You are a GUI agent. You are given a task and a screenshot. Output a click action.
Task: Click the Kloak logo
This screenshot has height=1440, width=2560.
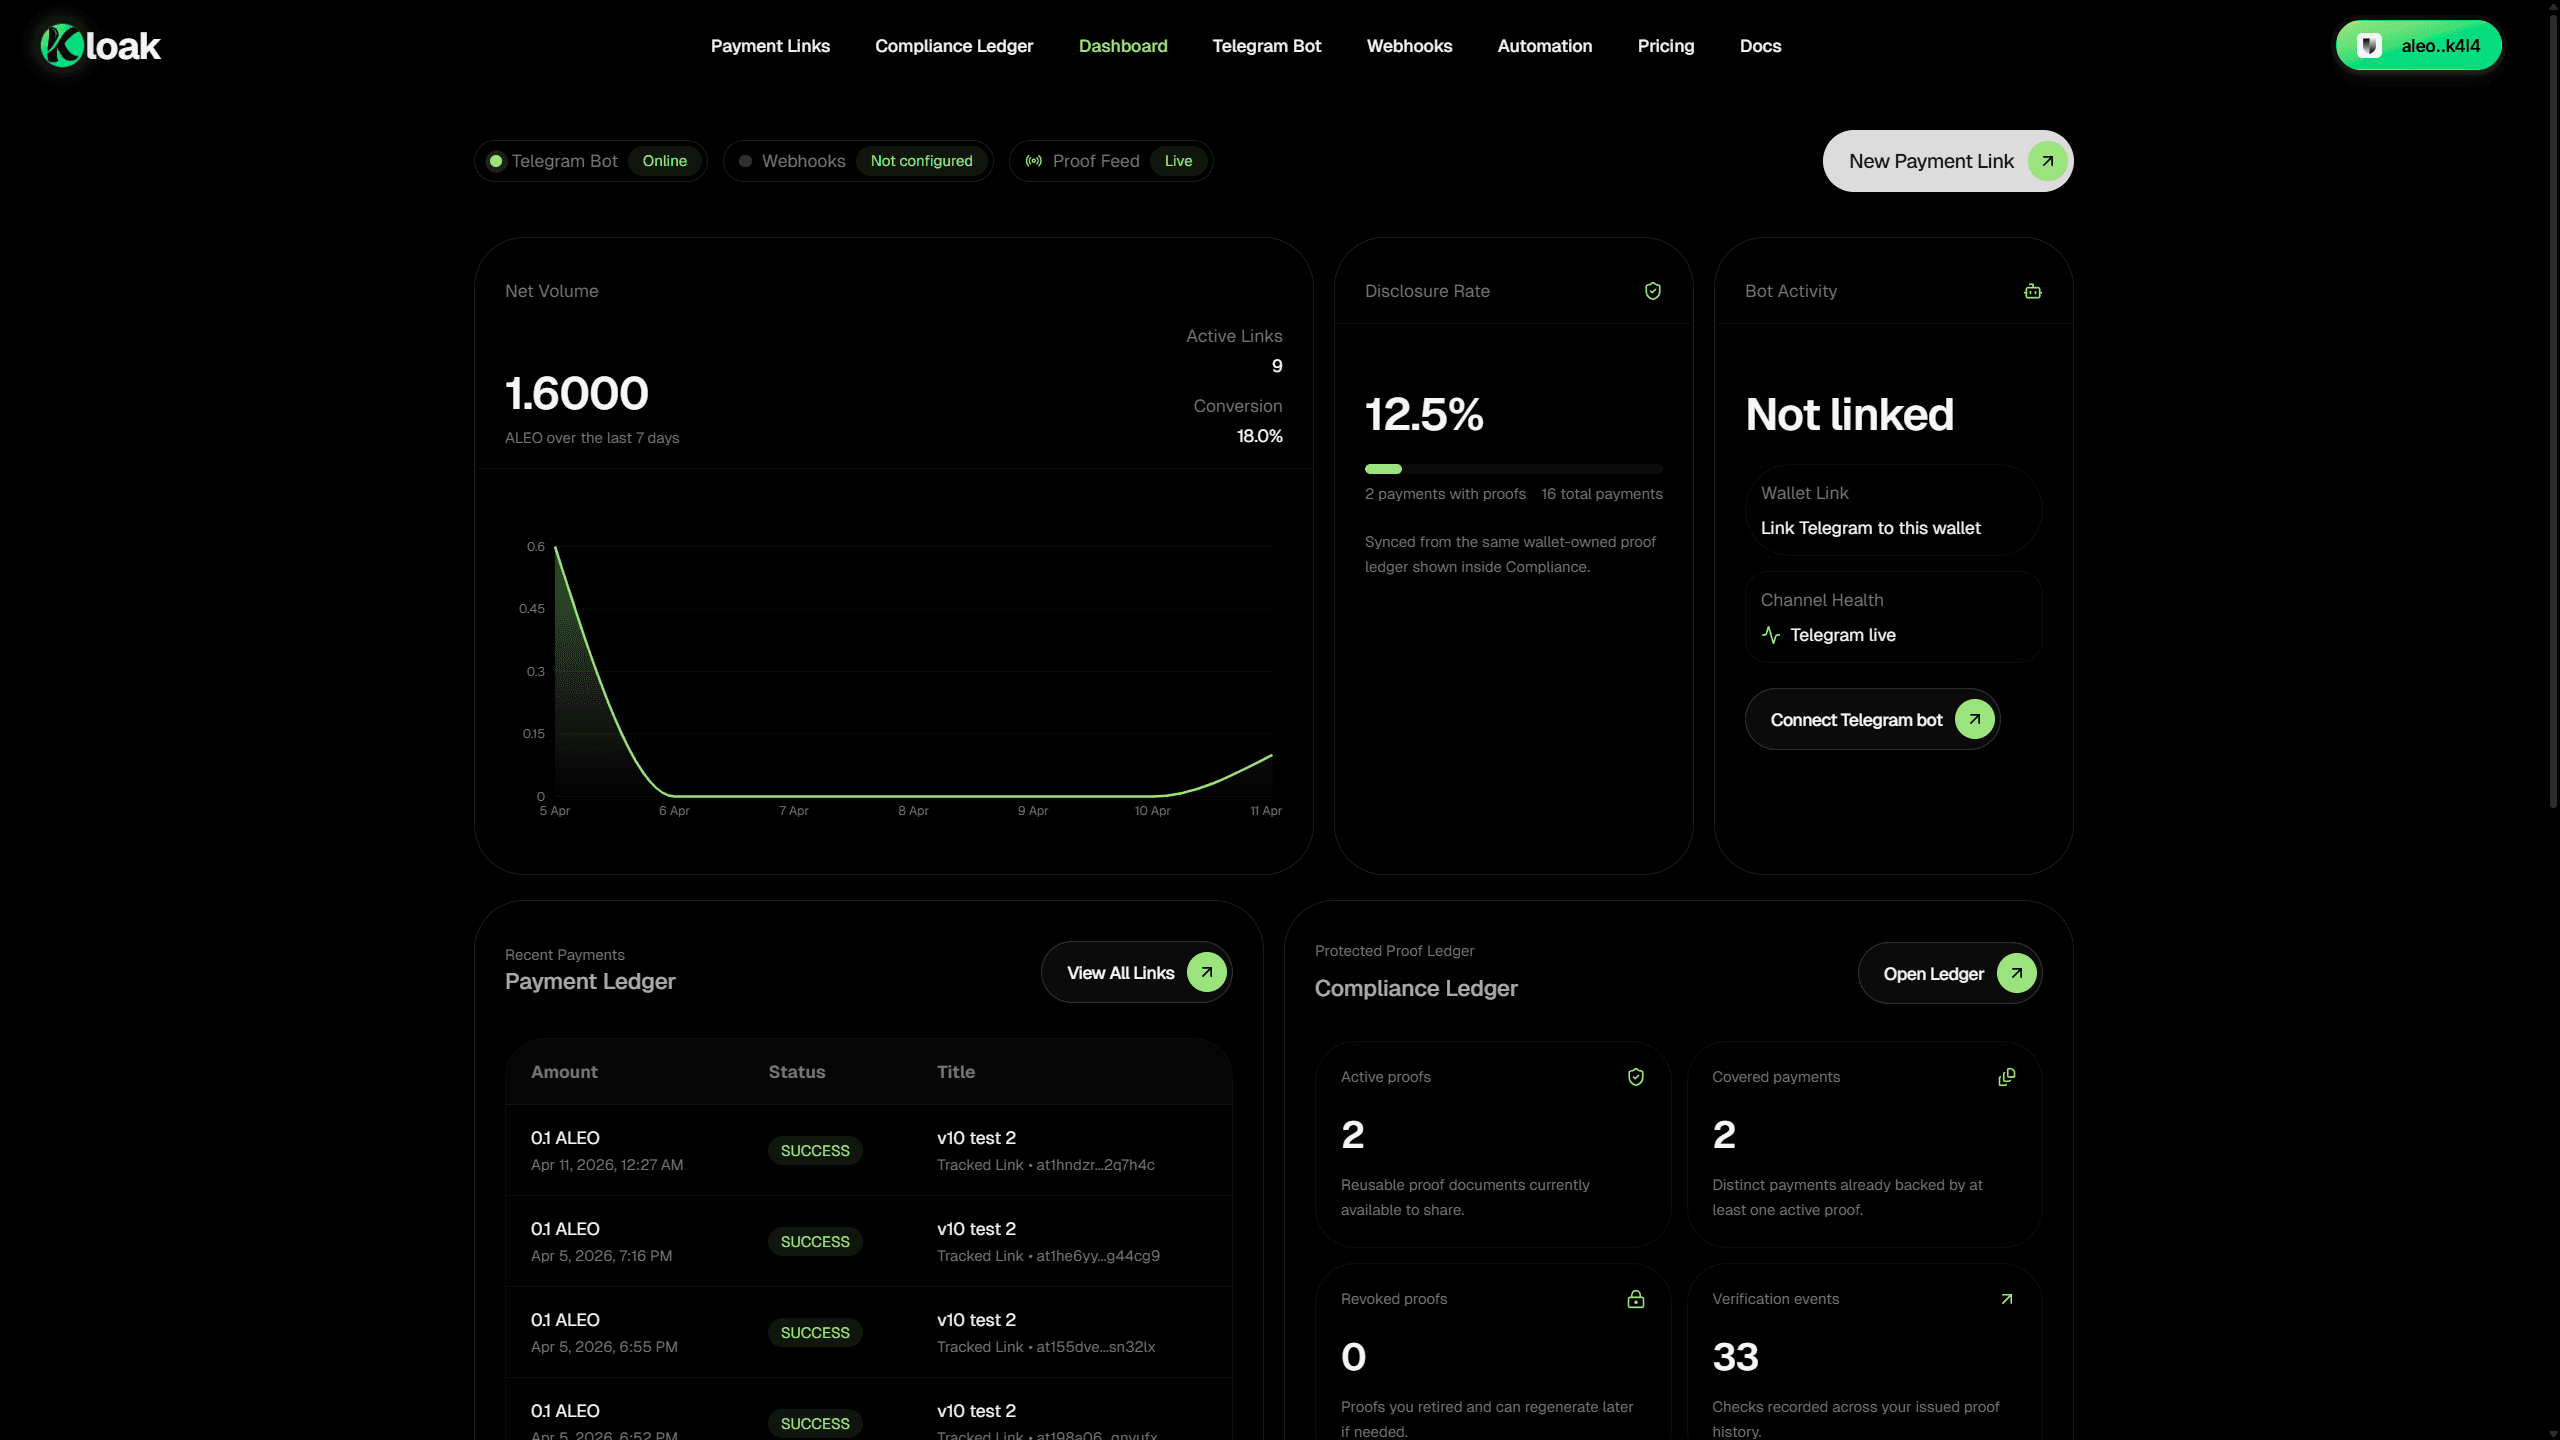pyautogui.click(x=100, y=46)
